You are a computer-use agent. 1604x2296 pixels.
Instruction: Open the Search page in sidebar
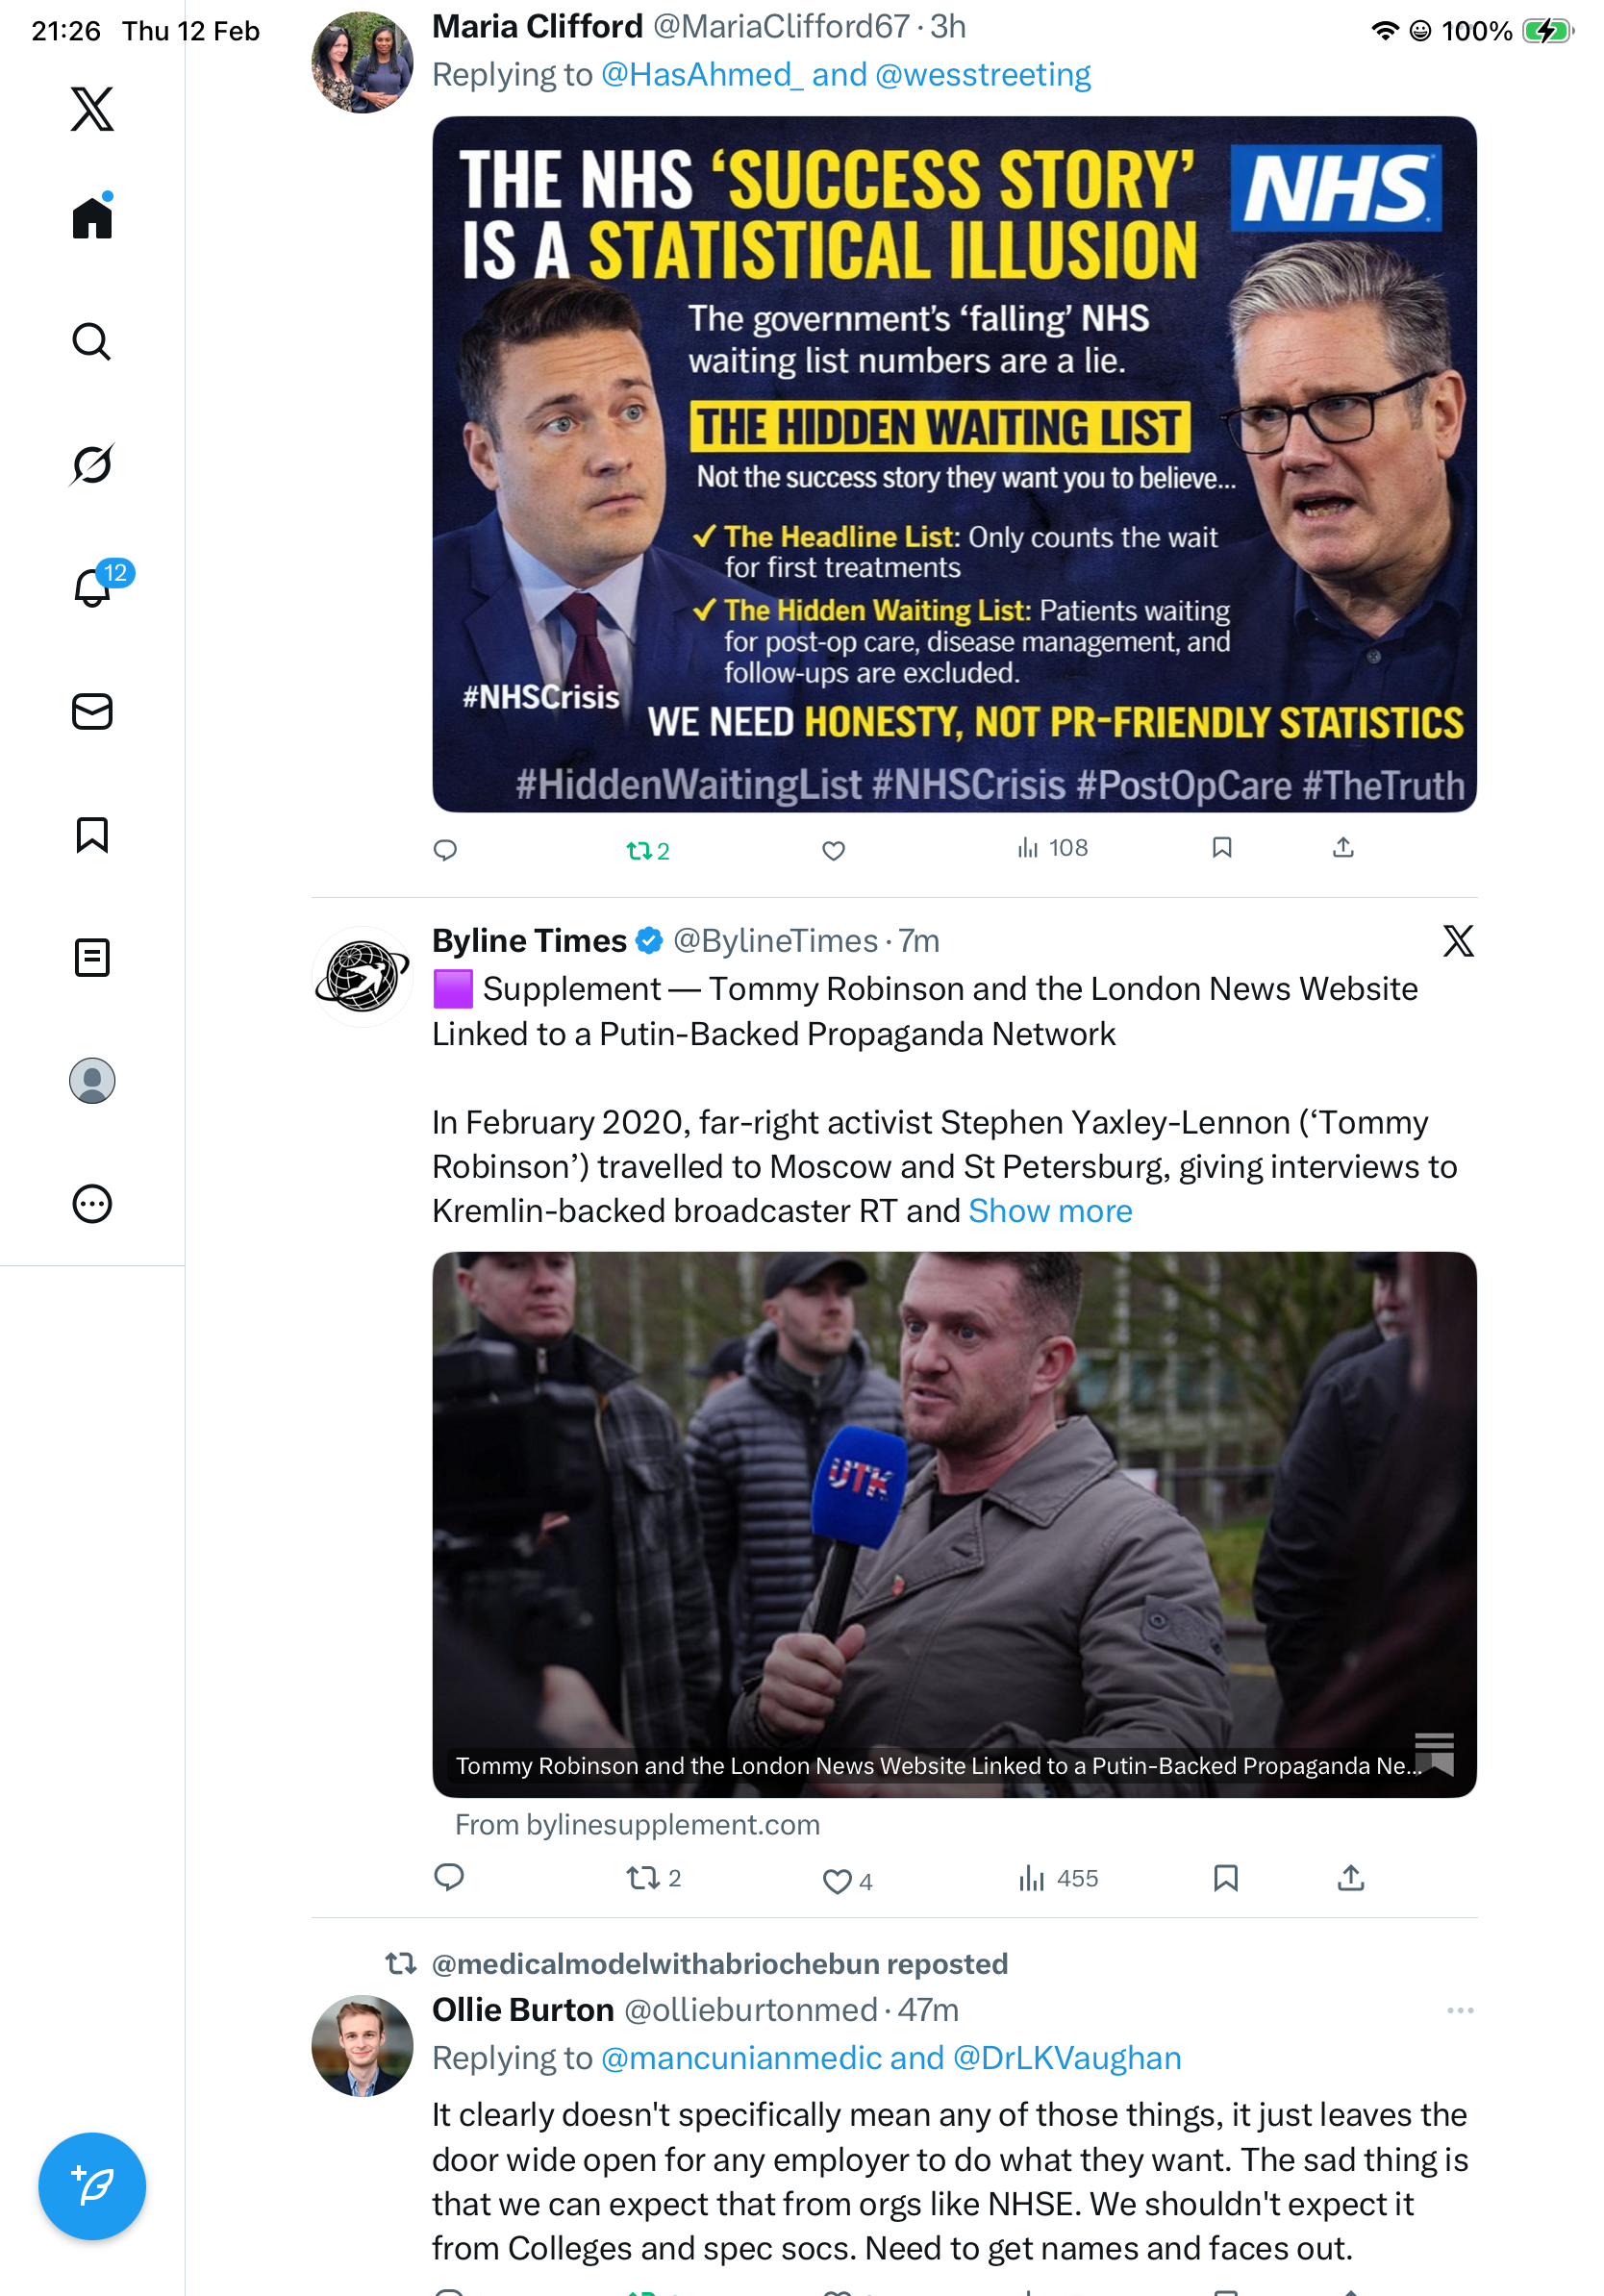tap(91, 342)
